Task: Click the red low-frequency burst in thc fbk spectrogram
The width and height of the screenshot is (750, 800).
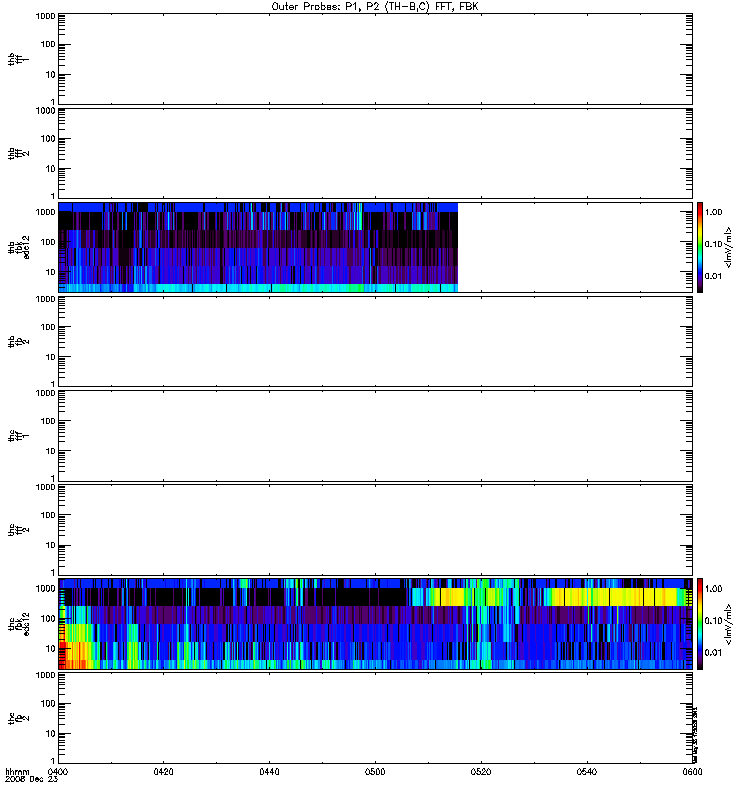Action: (x=63, y=656)
